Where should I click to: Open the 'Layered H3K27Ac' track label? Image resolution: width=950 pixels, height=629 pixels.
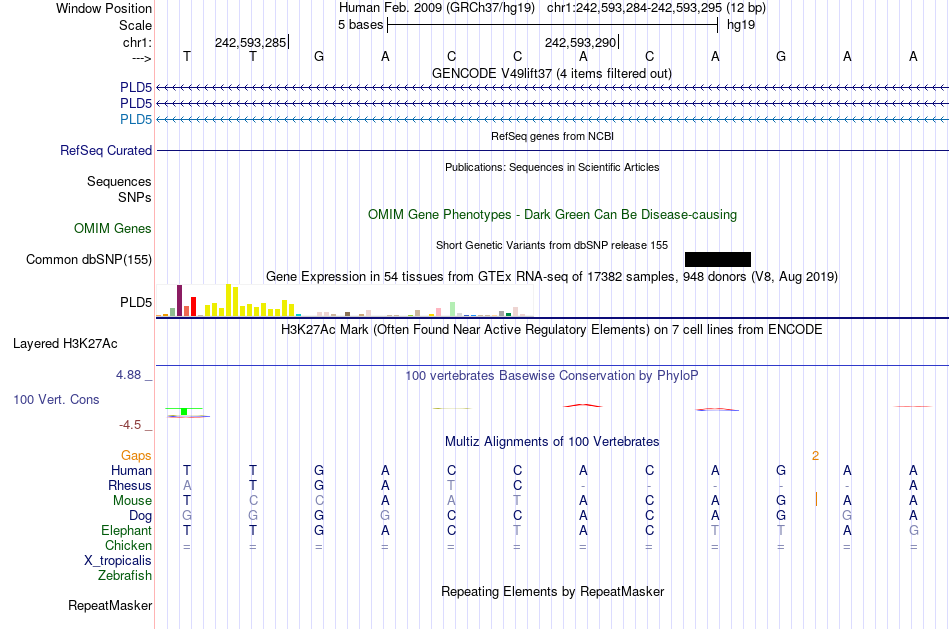pyautogui.click(x=65, y=344)
